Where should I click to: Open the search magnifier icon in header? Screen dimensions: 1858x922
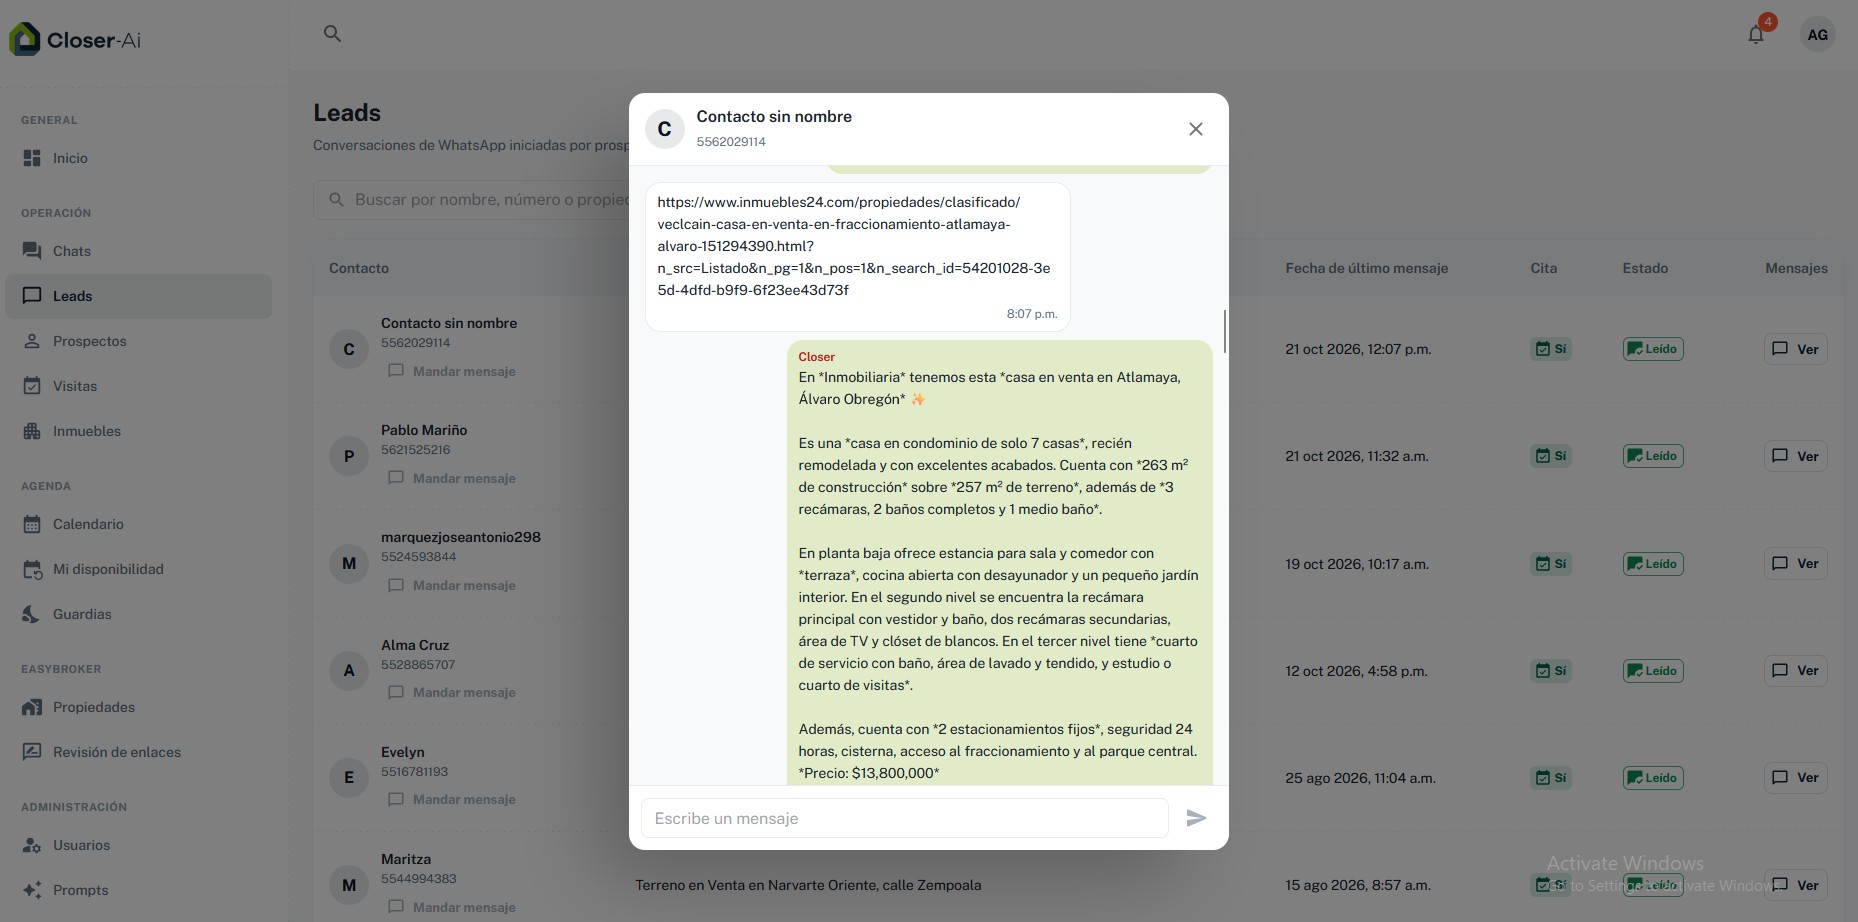tap(333, 34)
